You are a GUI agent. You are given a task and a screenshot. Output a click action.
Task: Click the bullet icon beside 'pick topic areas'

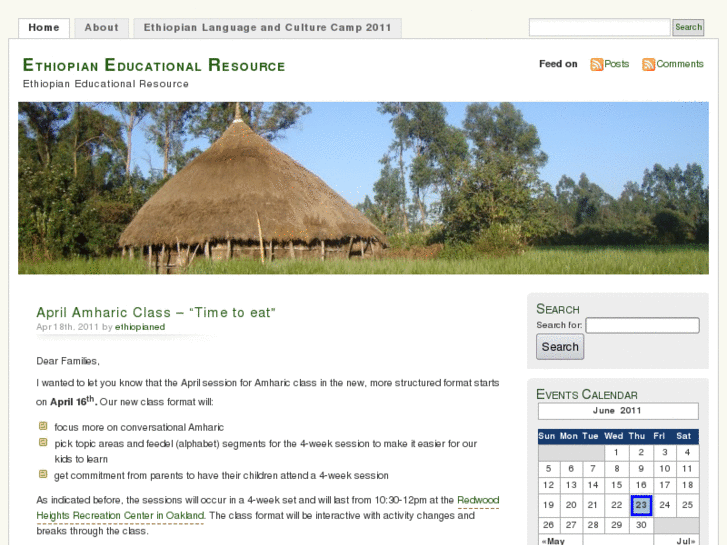[43, 442]
